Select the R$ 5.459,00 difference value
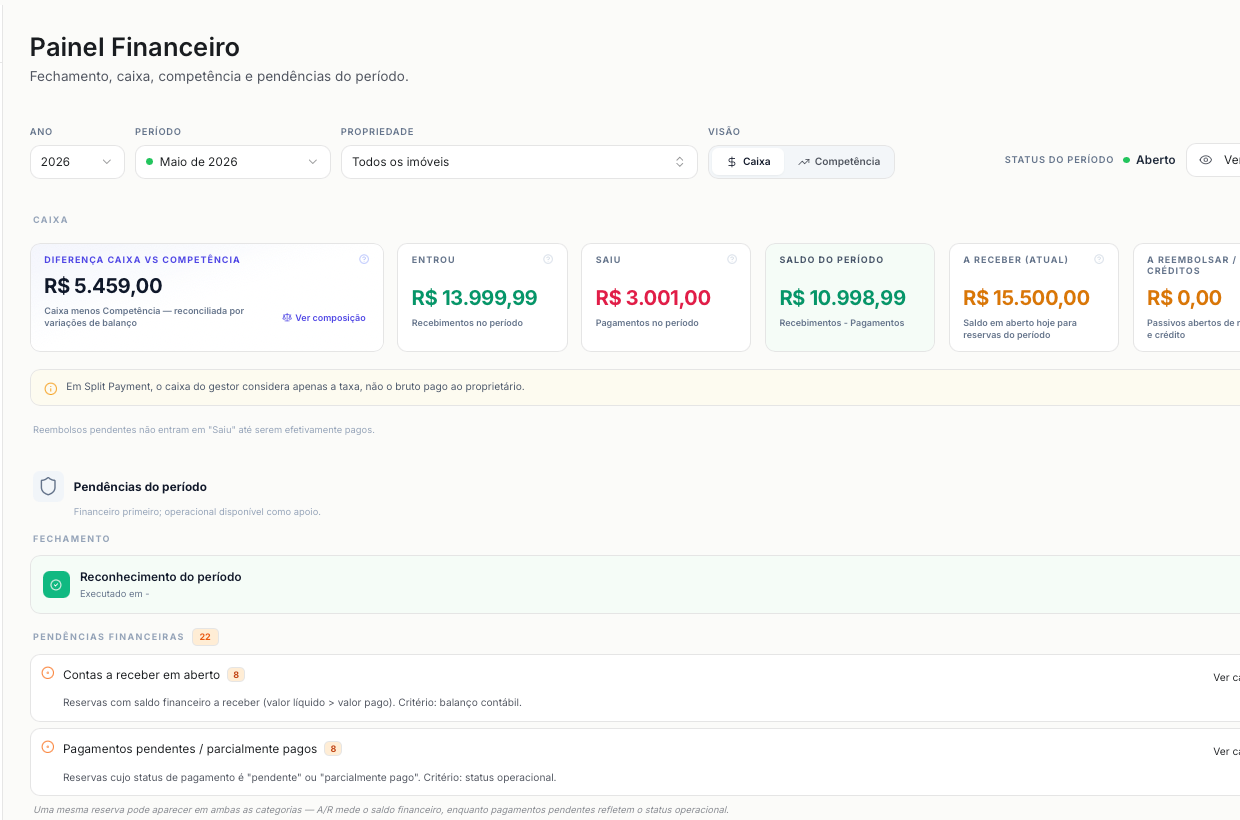 [103, 286]
